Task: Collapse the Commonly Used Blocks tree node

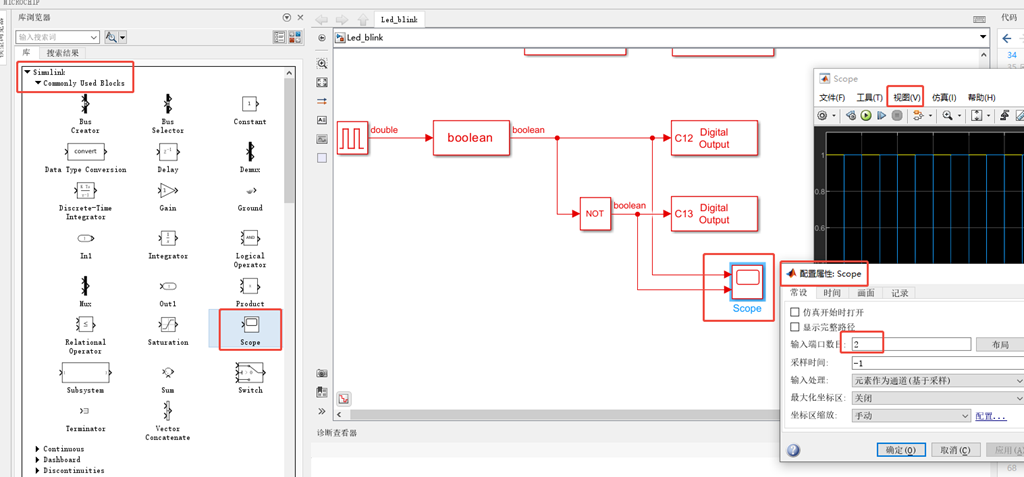Action: pos(39,83)
